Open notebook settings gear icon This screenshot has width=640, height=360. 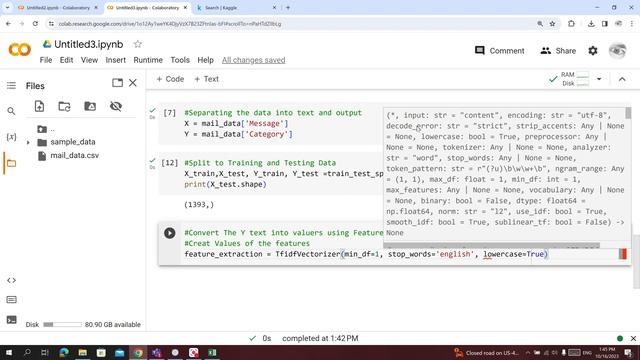(x=593, y=51)
